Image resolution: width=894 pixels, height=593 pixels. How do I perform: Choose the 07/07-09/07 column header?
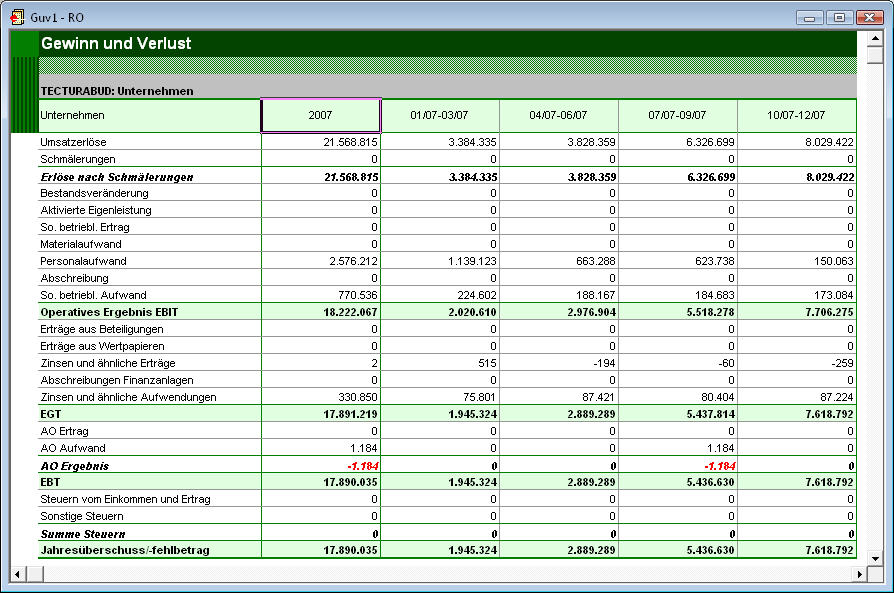pos(677,116)
